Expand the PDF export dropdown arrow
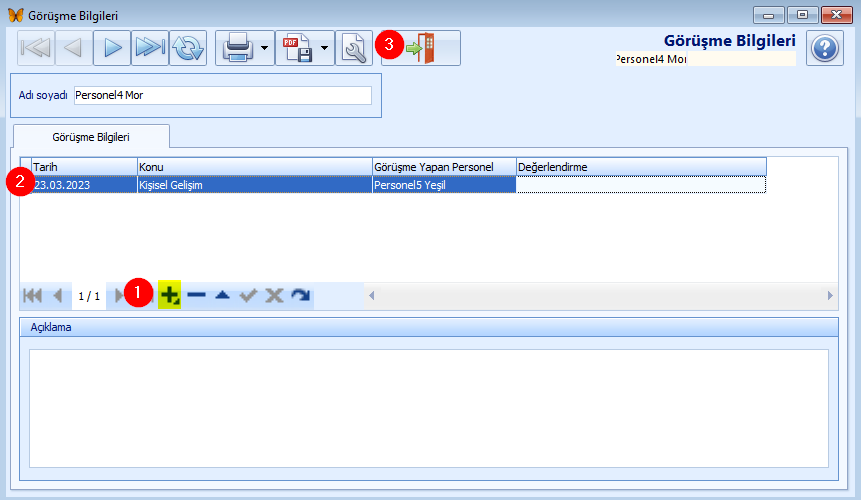 pos(325,48)
